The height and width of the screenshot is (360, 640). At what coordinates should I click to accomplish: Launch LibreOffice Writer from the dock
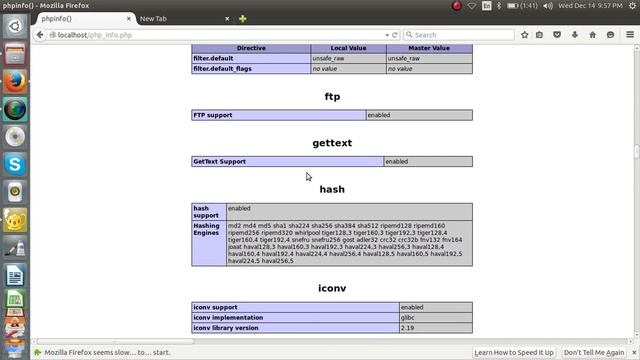tap(15, 275)
